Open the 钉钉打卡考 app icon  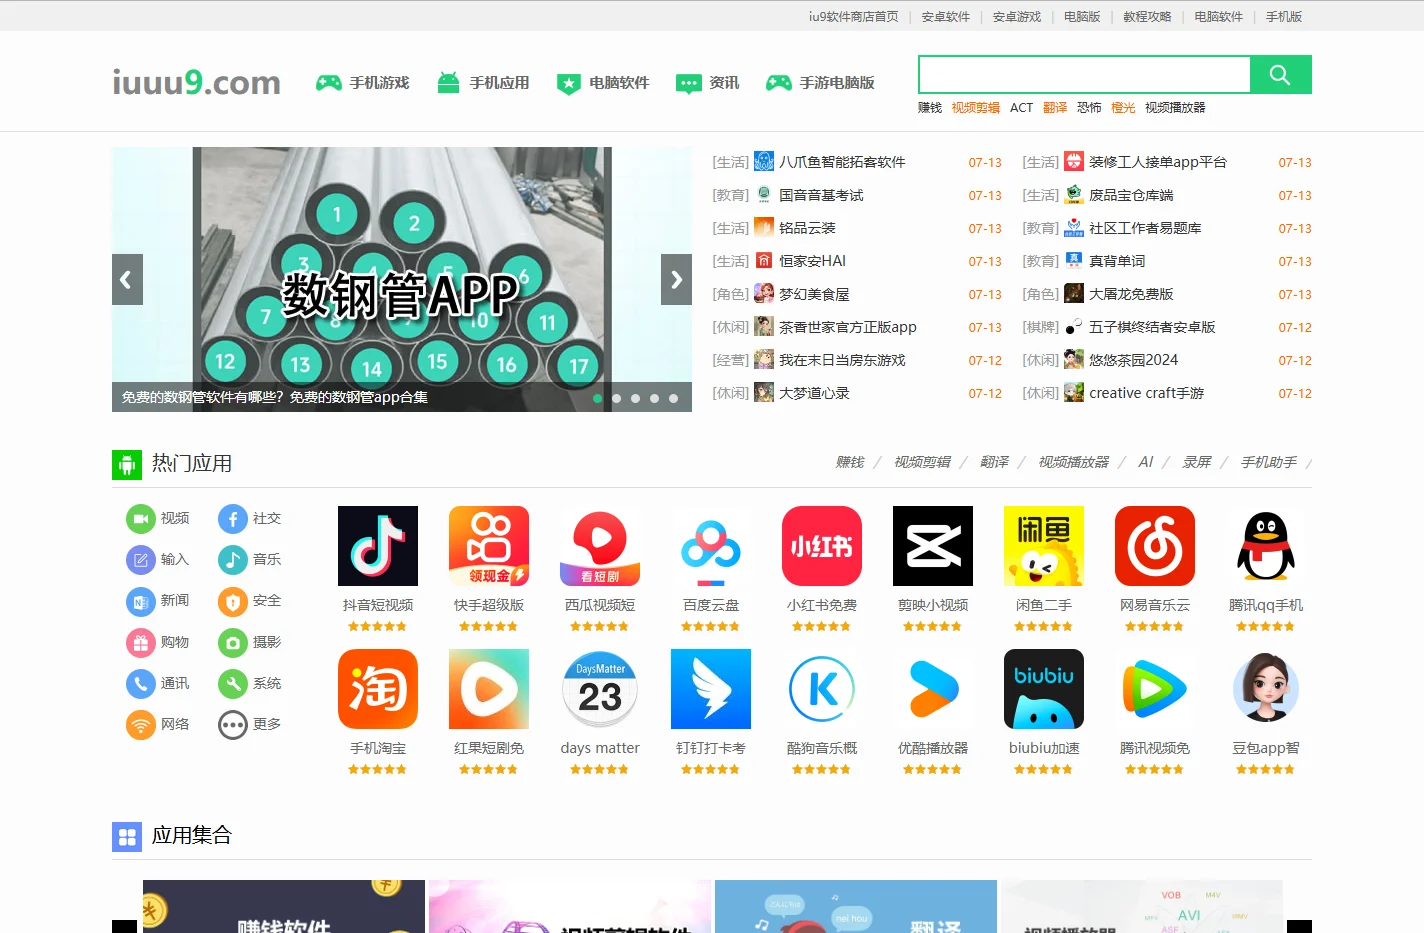pyautogui.click(x=711, y=689)
